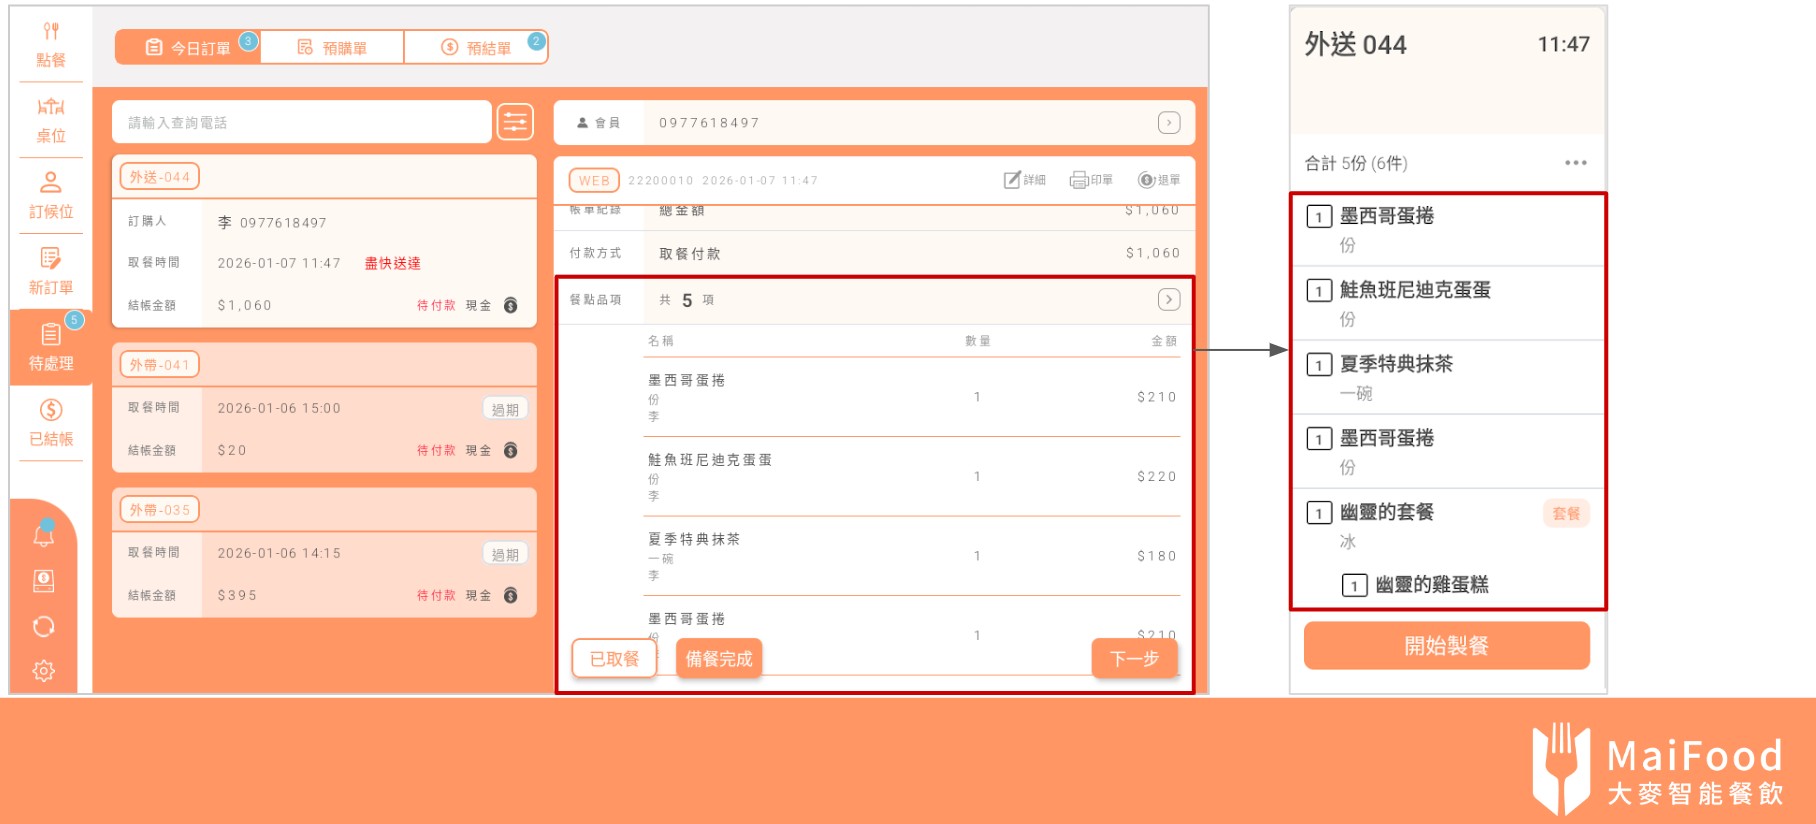Check the 夏季特典抹茶 item box
The width and height of the screenshot is (1816, 824).
coord(1319,365)
